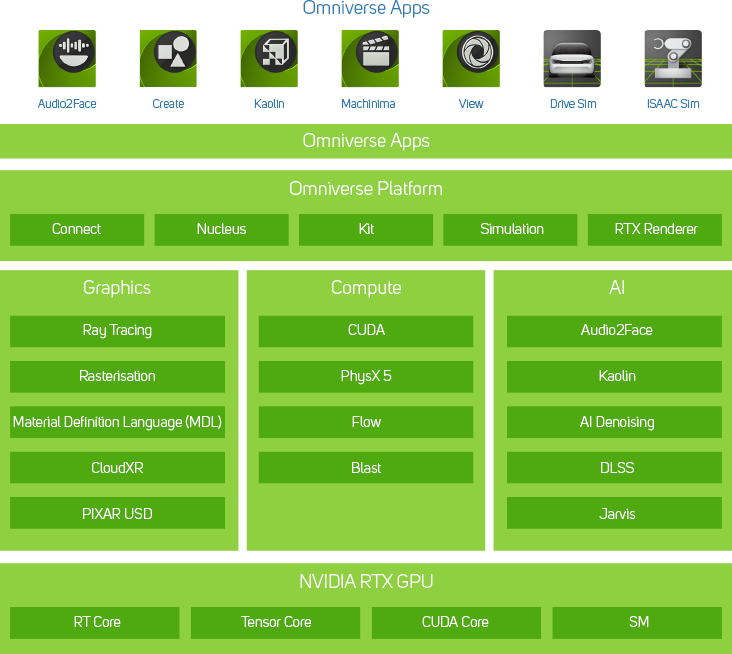Click the Tensor Core block
The image size is (732, 654).
275,623
